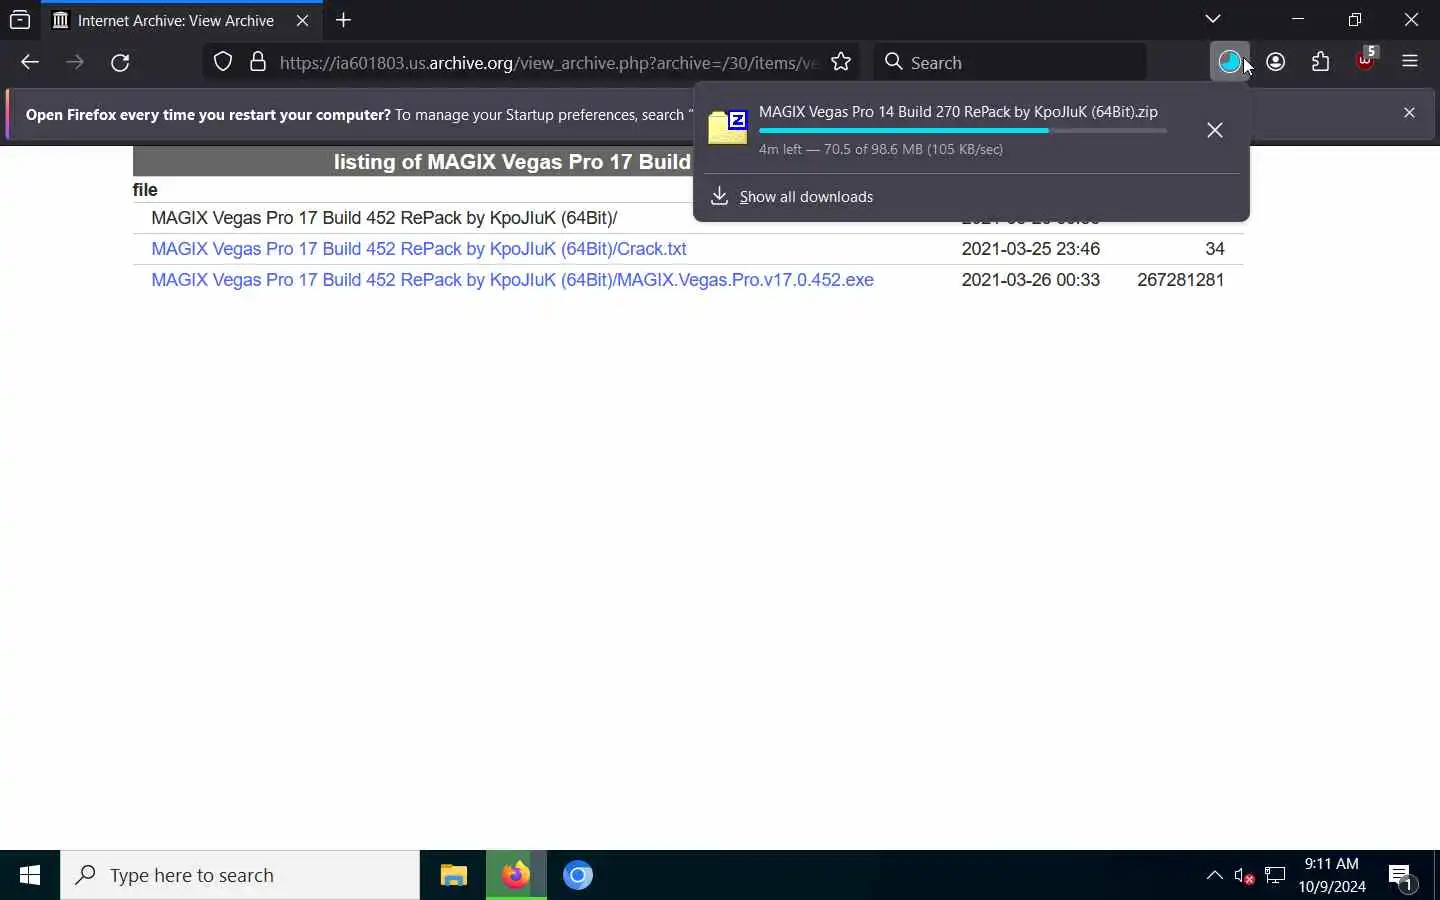Switch to Firefox on the taskbar
Image resolution: width=1440 pixels, height=900 pixels.
coord(516,875)
